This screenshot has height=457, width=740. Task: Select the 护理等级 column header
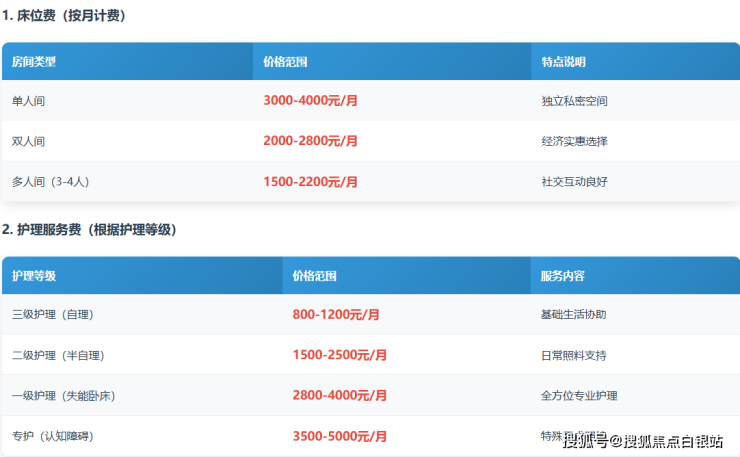tap(34, 276)
